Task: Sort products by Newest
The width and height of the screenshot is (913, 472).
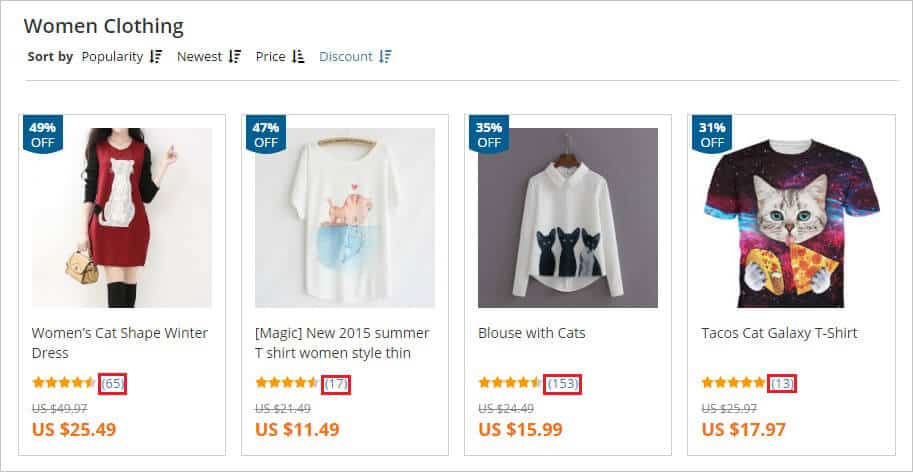Action: [199, 57]
